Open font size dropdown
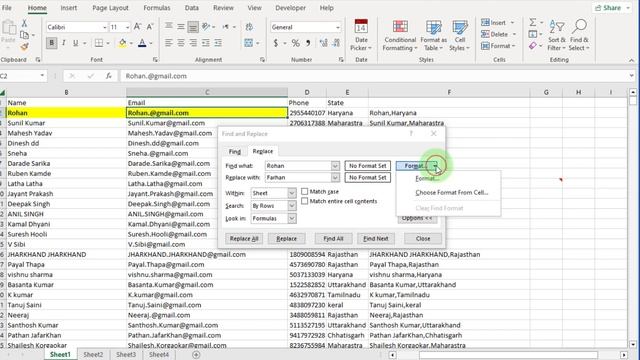 [x=127, y=27]
